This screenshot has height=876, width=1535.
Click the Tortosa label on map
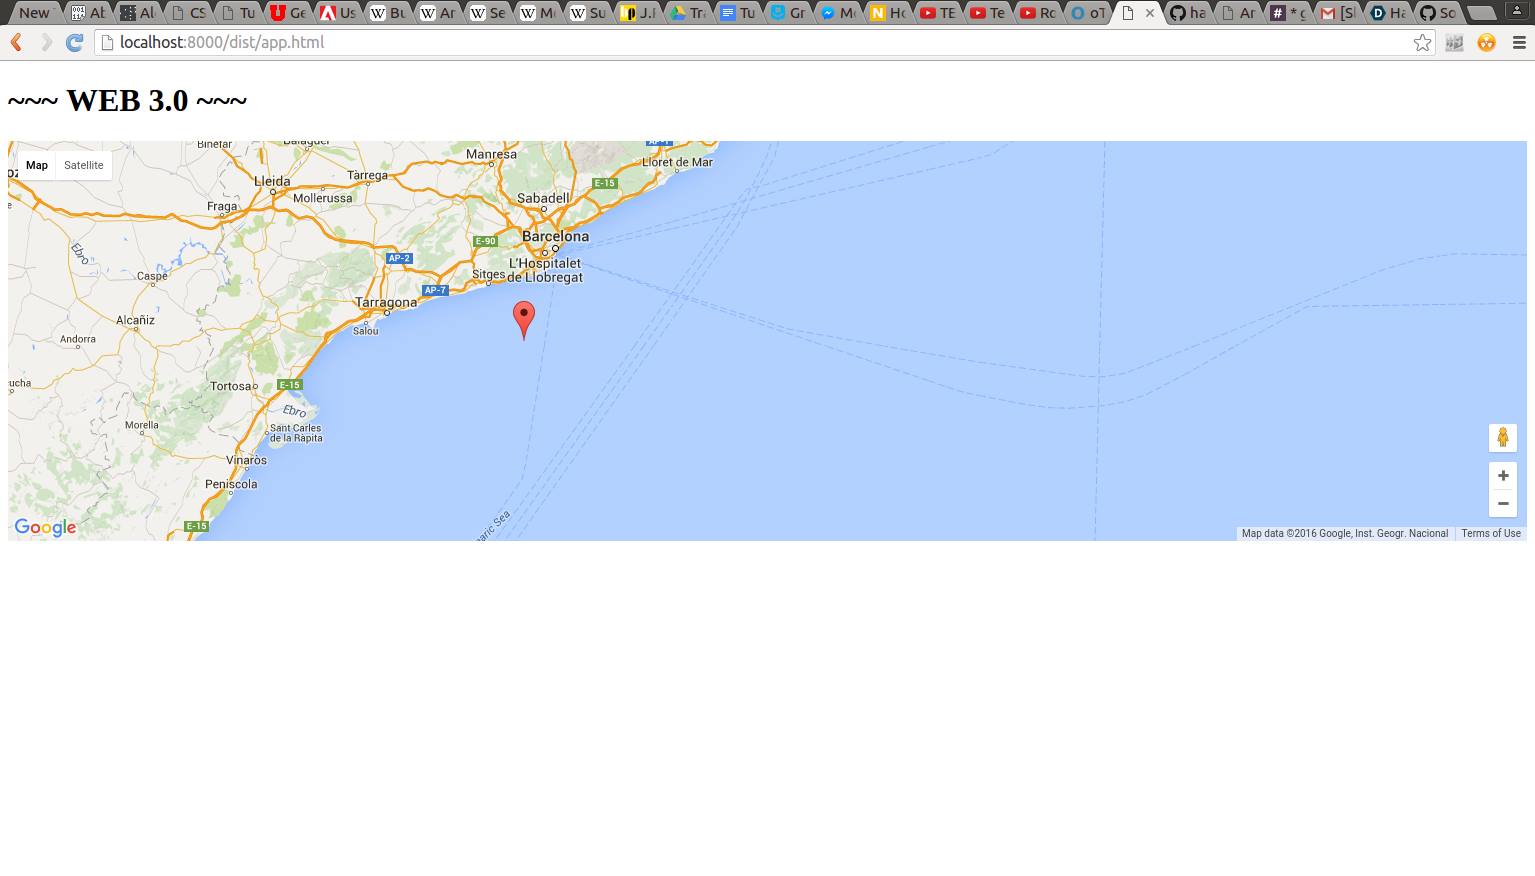[230, 386]
